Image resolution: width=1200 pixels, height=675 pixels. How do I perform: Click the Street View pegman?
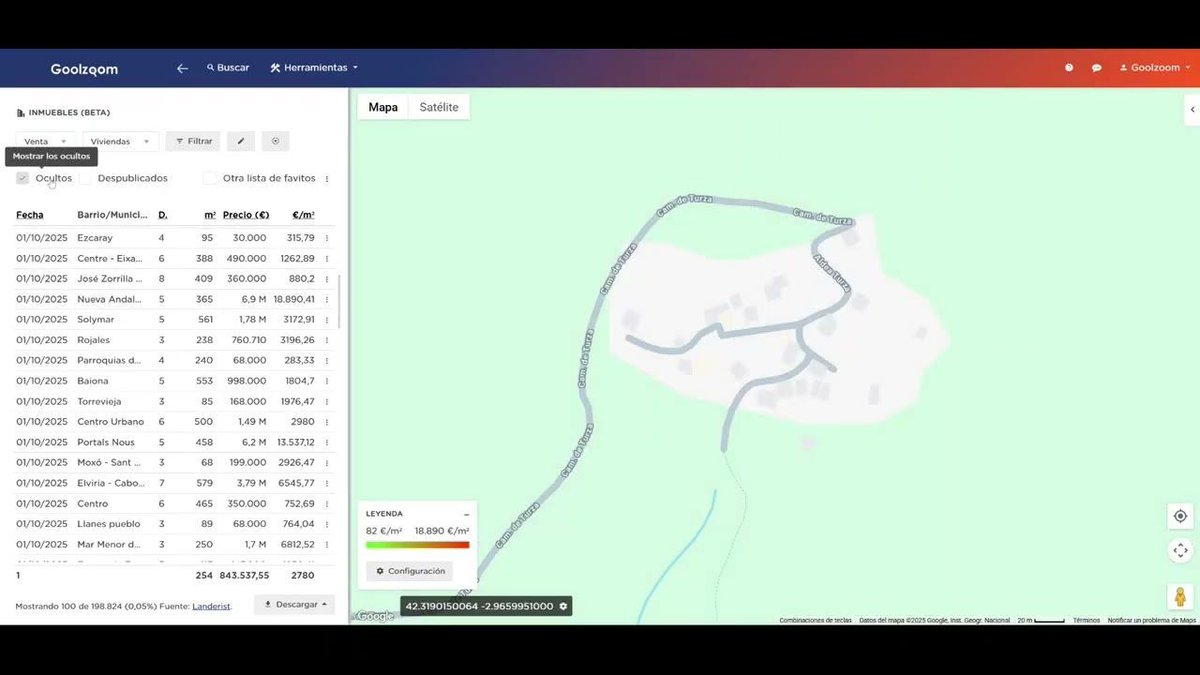[1180, 597]
